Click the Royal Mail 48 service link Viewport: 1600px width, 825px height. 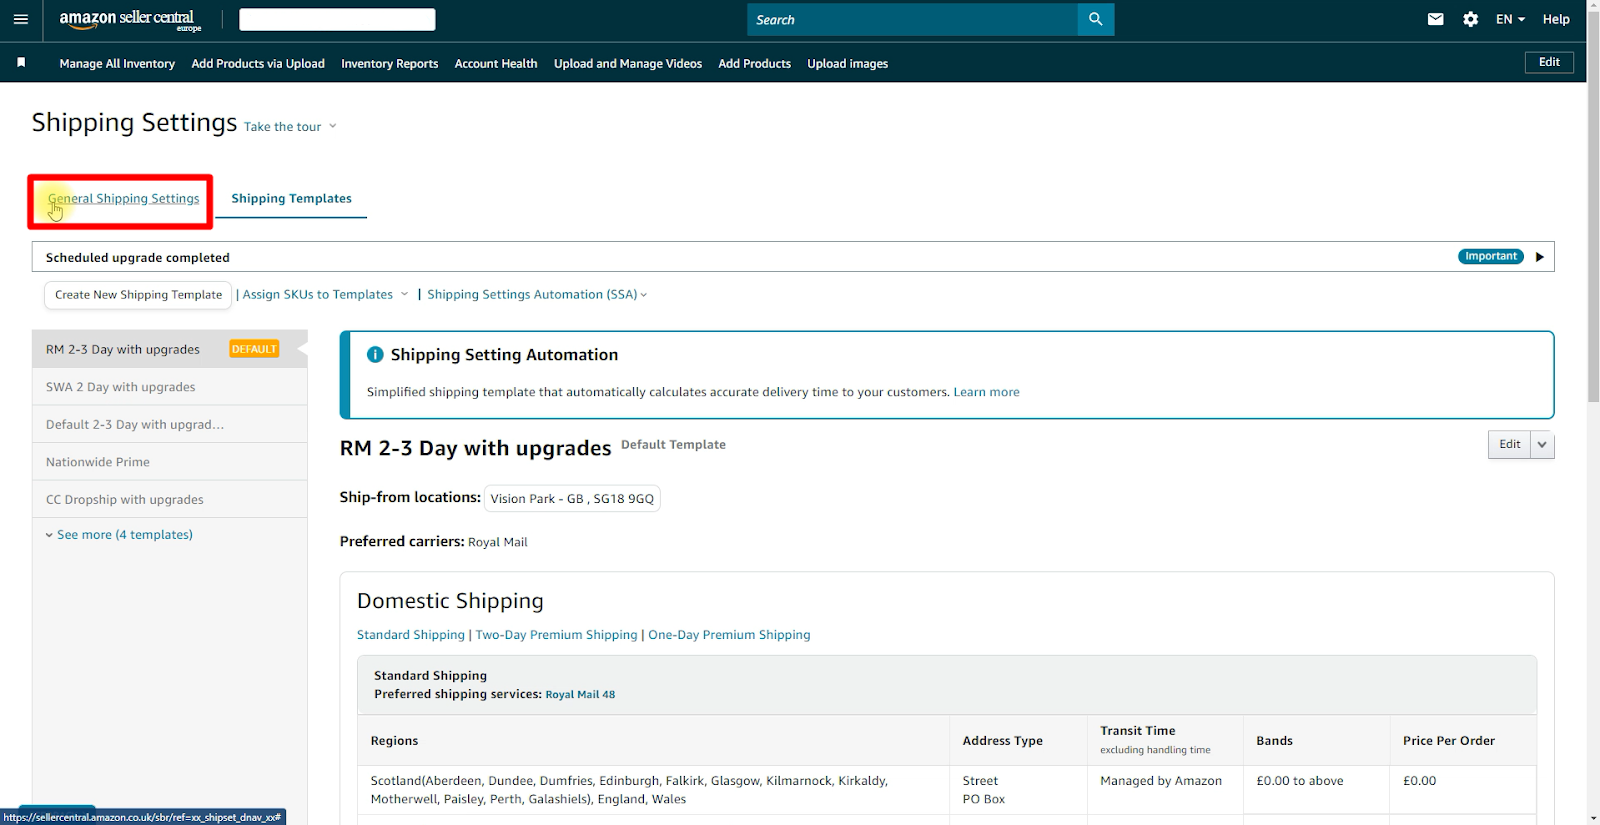pos(580,695)
